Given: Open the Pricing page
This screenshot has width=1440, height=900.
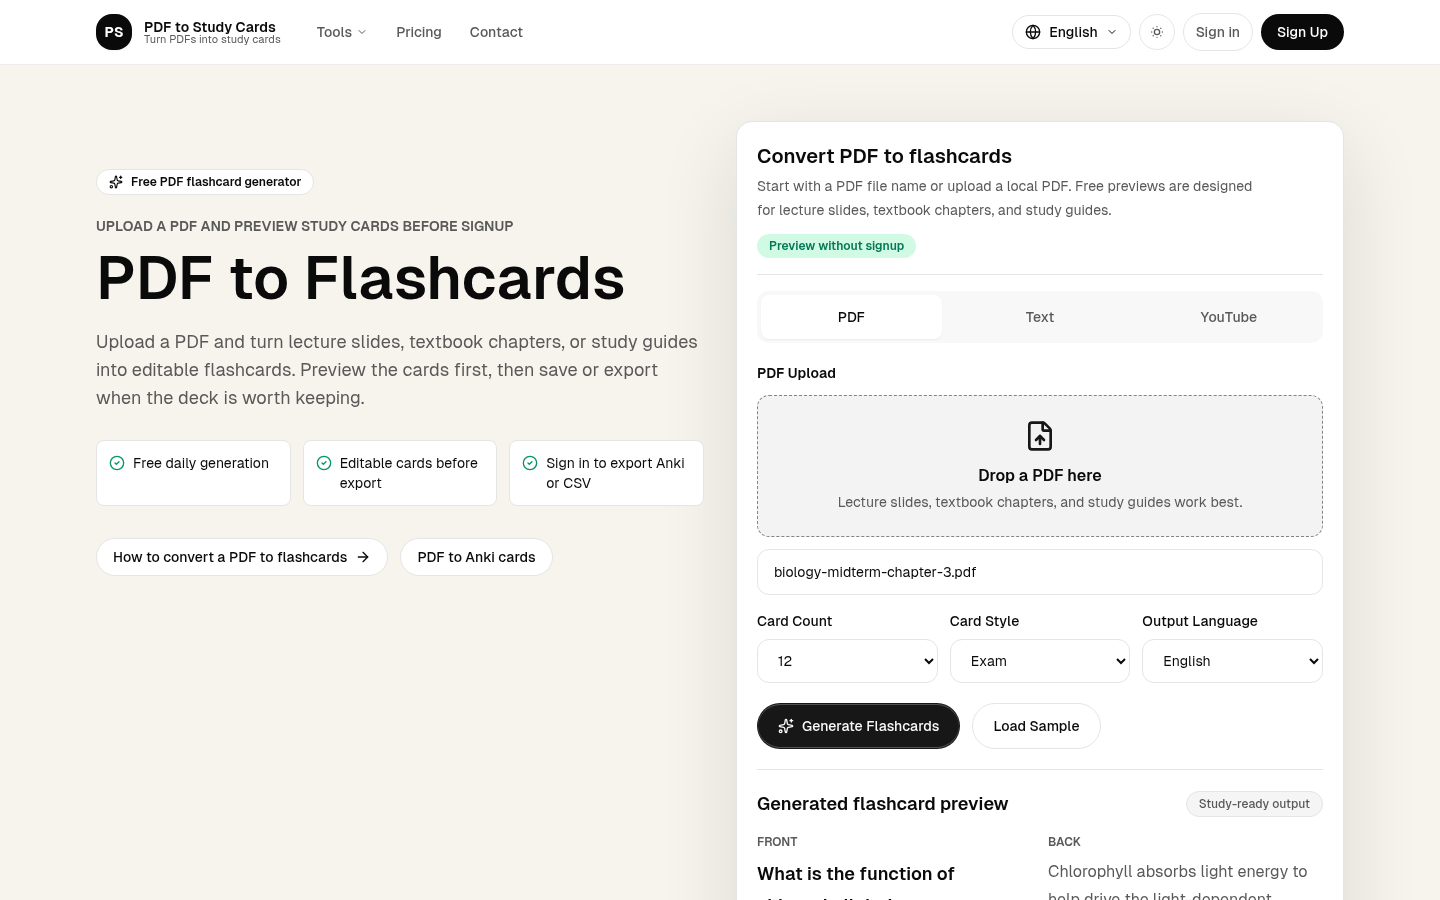Looking at the screenshot, I should pyautogui.click(x=419, y=32).
